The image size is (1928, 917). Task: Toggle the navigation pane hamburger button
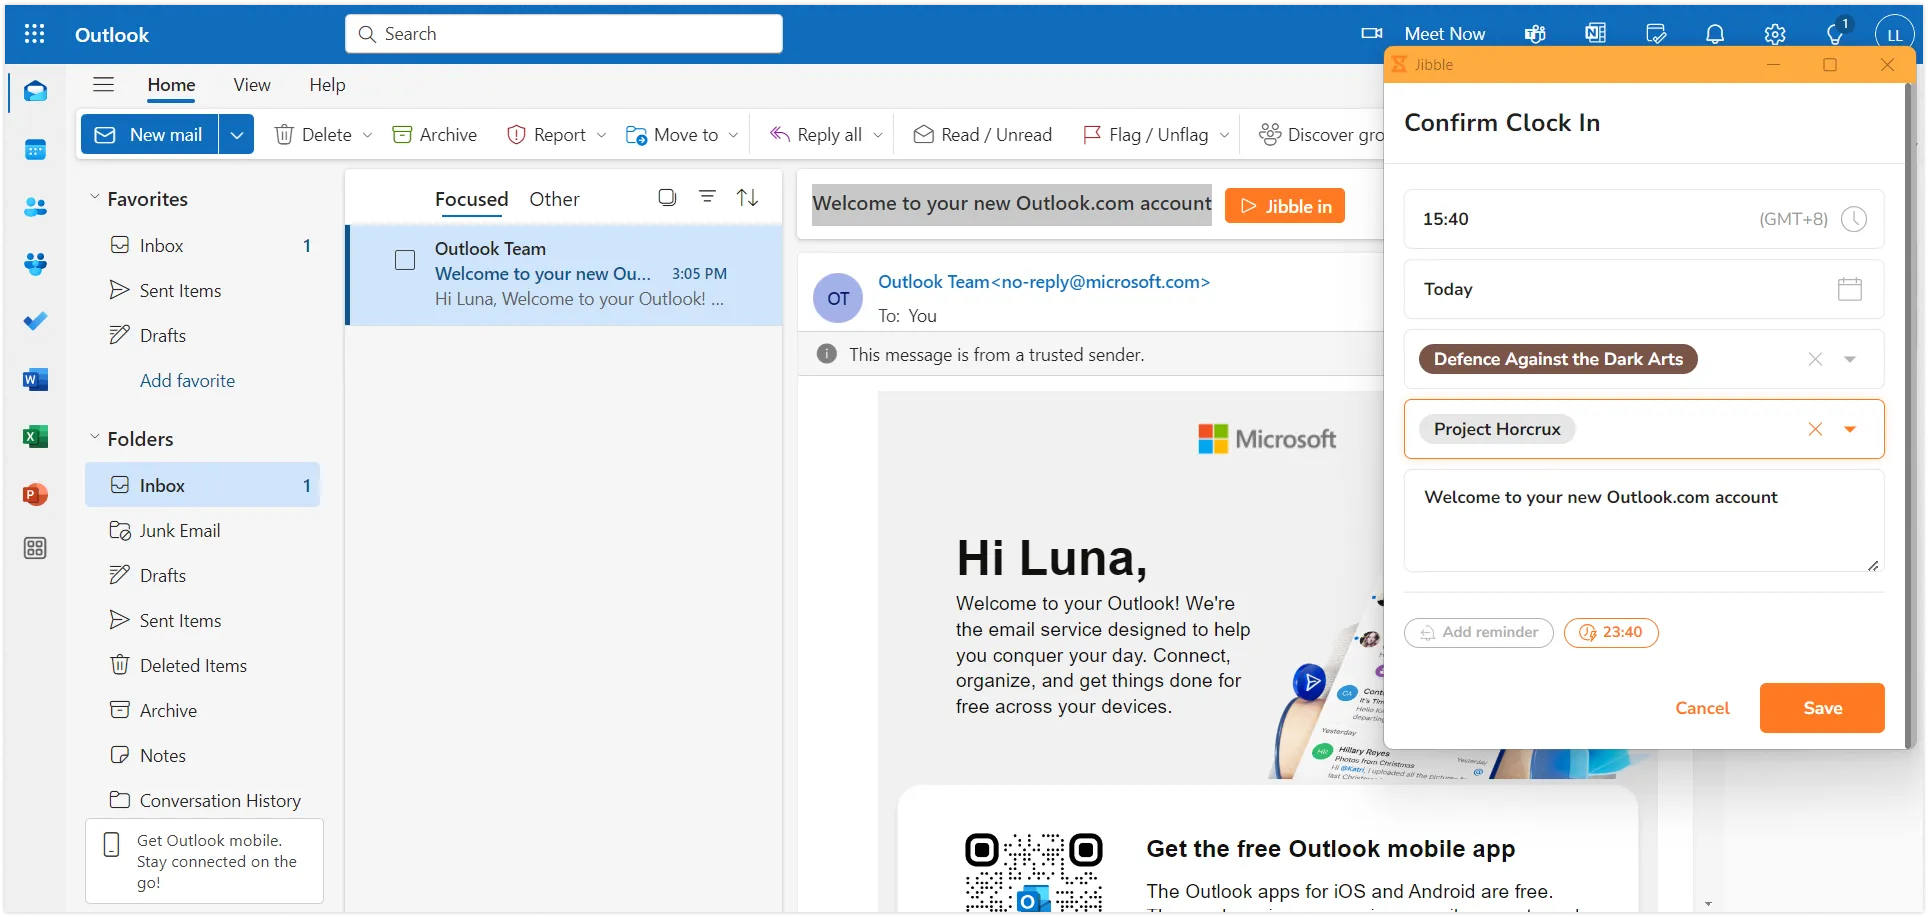pyautogui.click(x=103, y=85)
